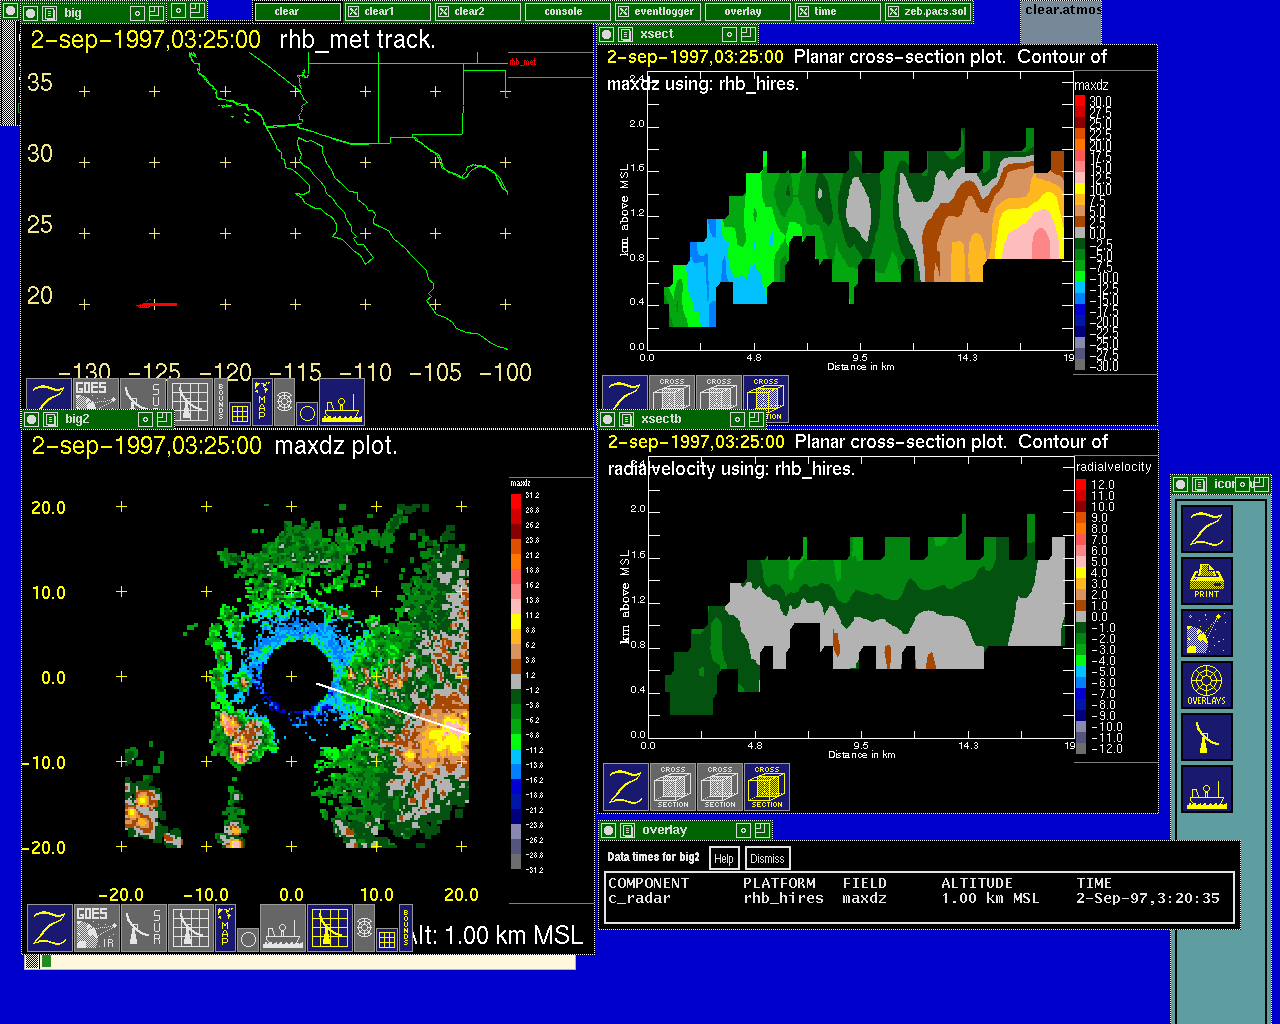Image resolution: width=1280 pixels, height=1024 pixels.
Task: Click the PRINT icon in the icon panel
Action: (x=1206, y=581)
